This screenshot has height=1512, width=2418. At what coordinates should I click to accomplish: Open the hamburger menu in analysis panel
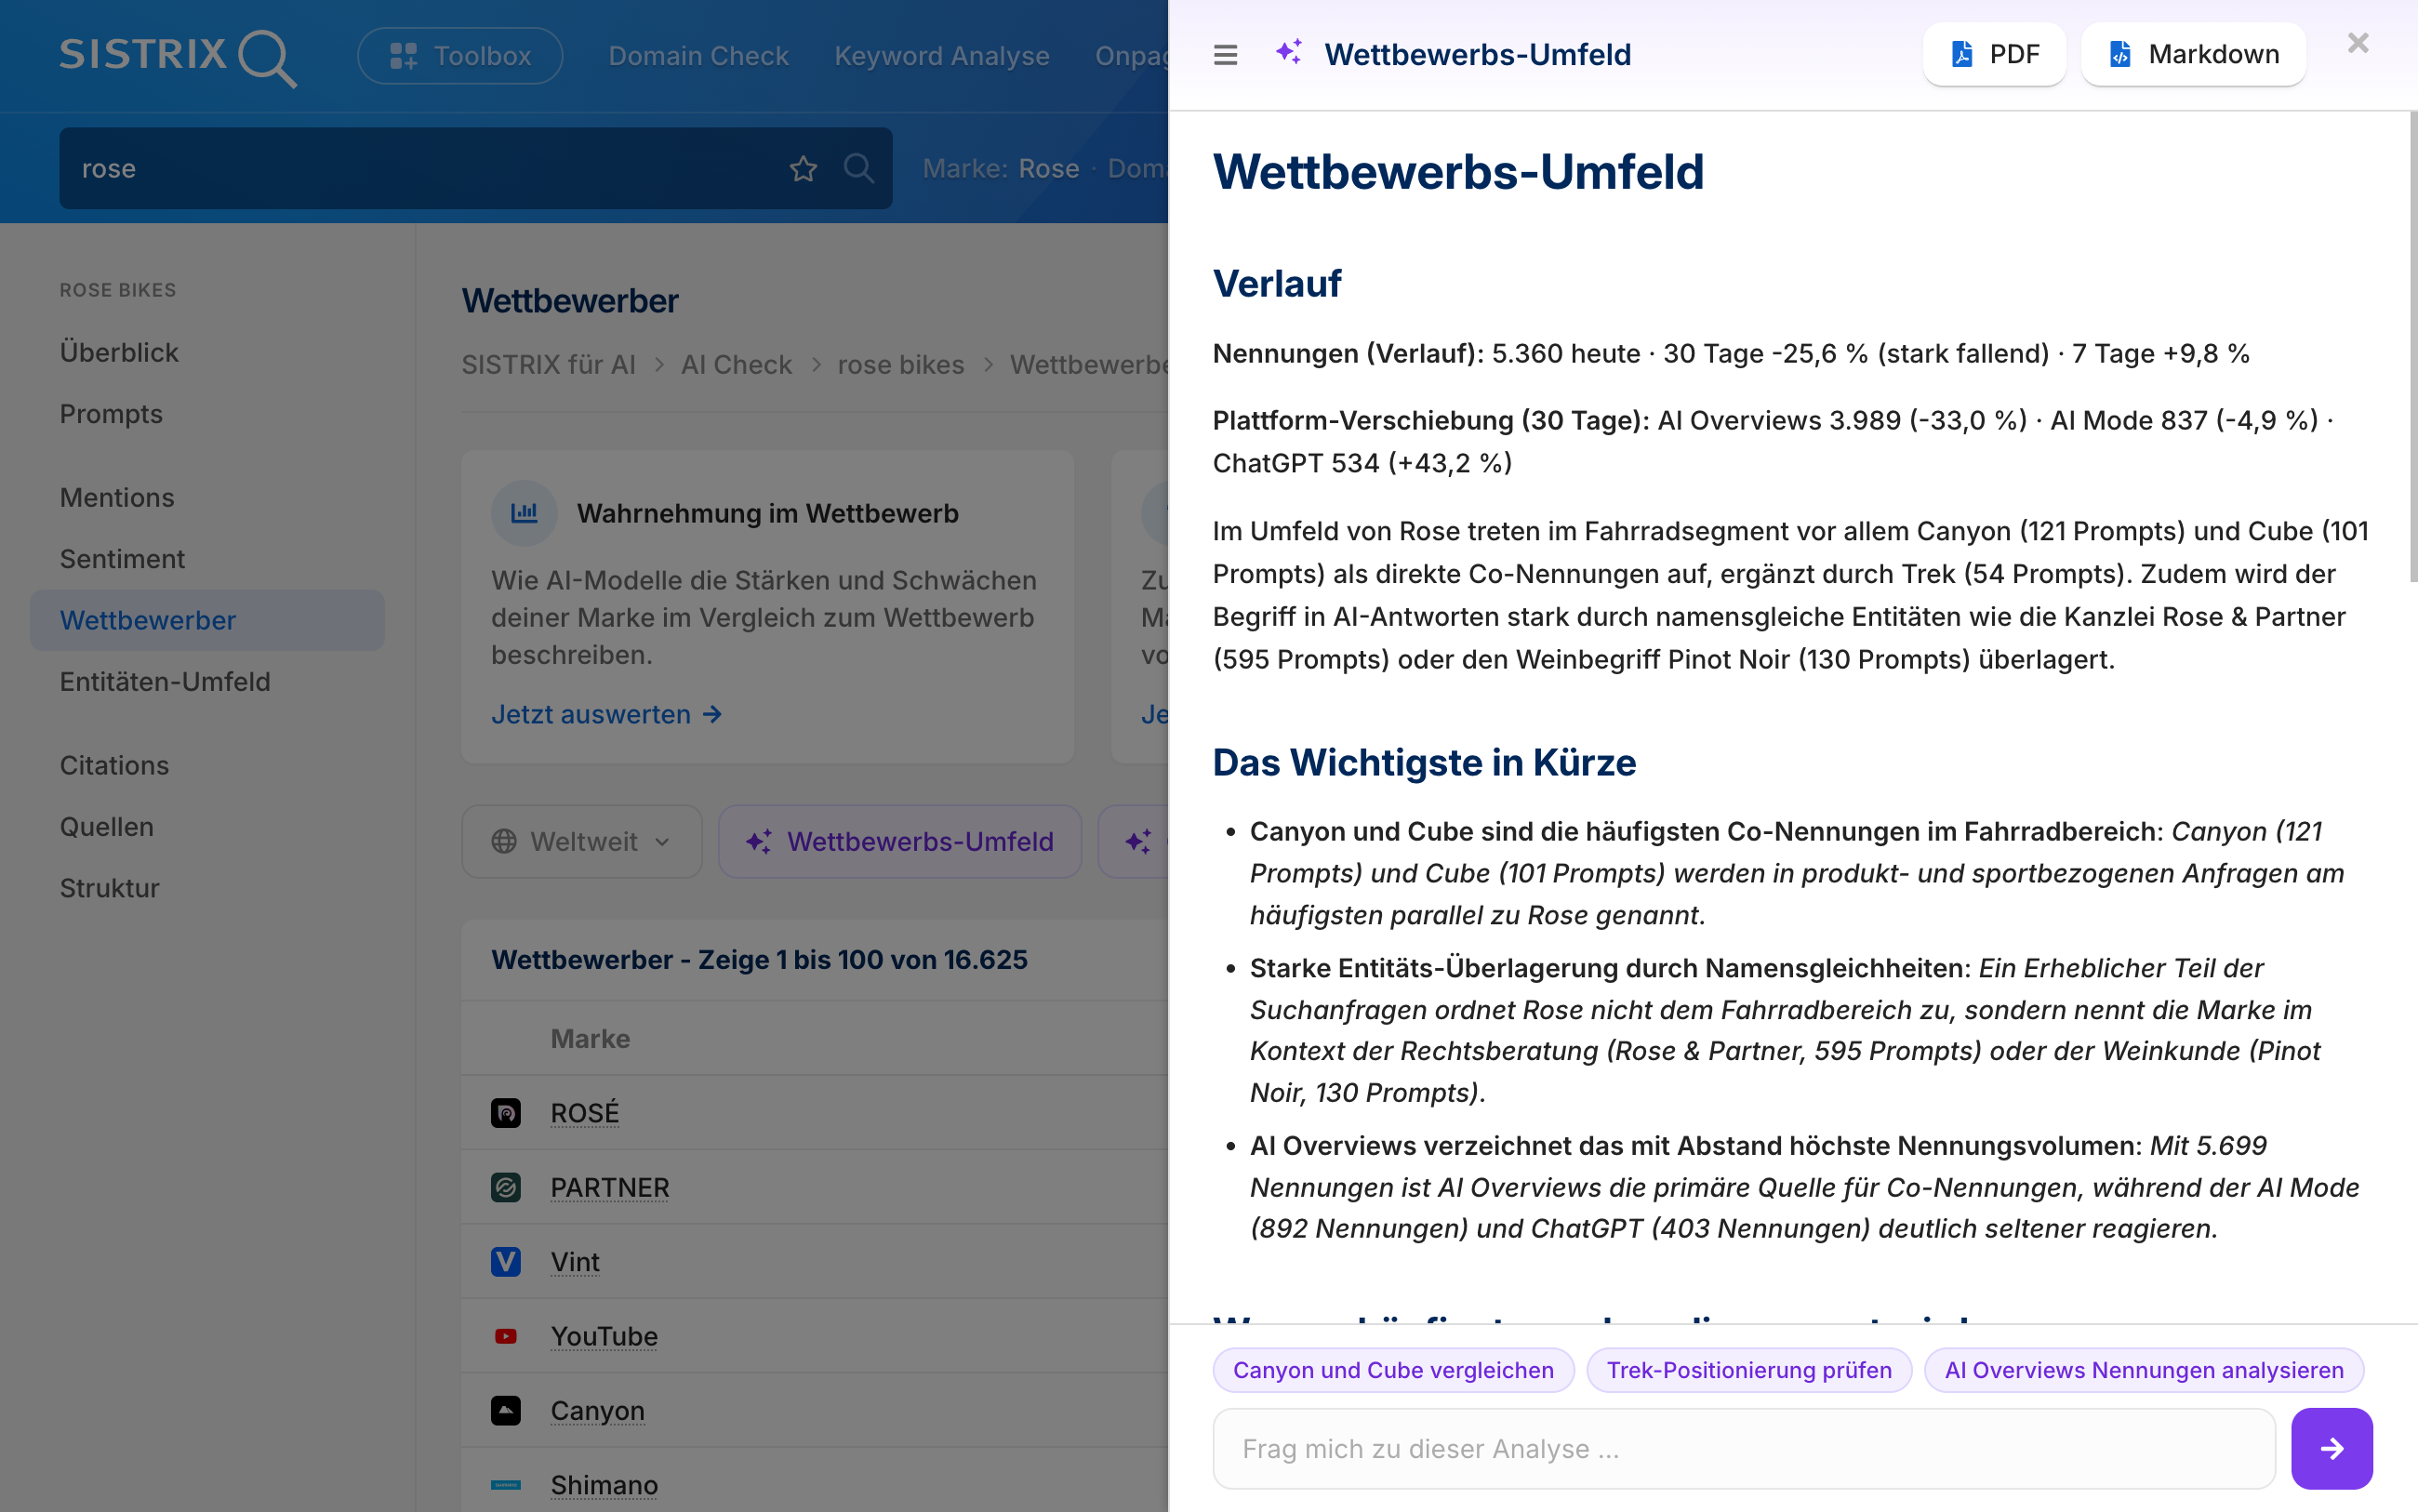pyautogui.click(x=1225, y=54)
